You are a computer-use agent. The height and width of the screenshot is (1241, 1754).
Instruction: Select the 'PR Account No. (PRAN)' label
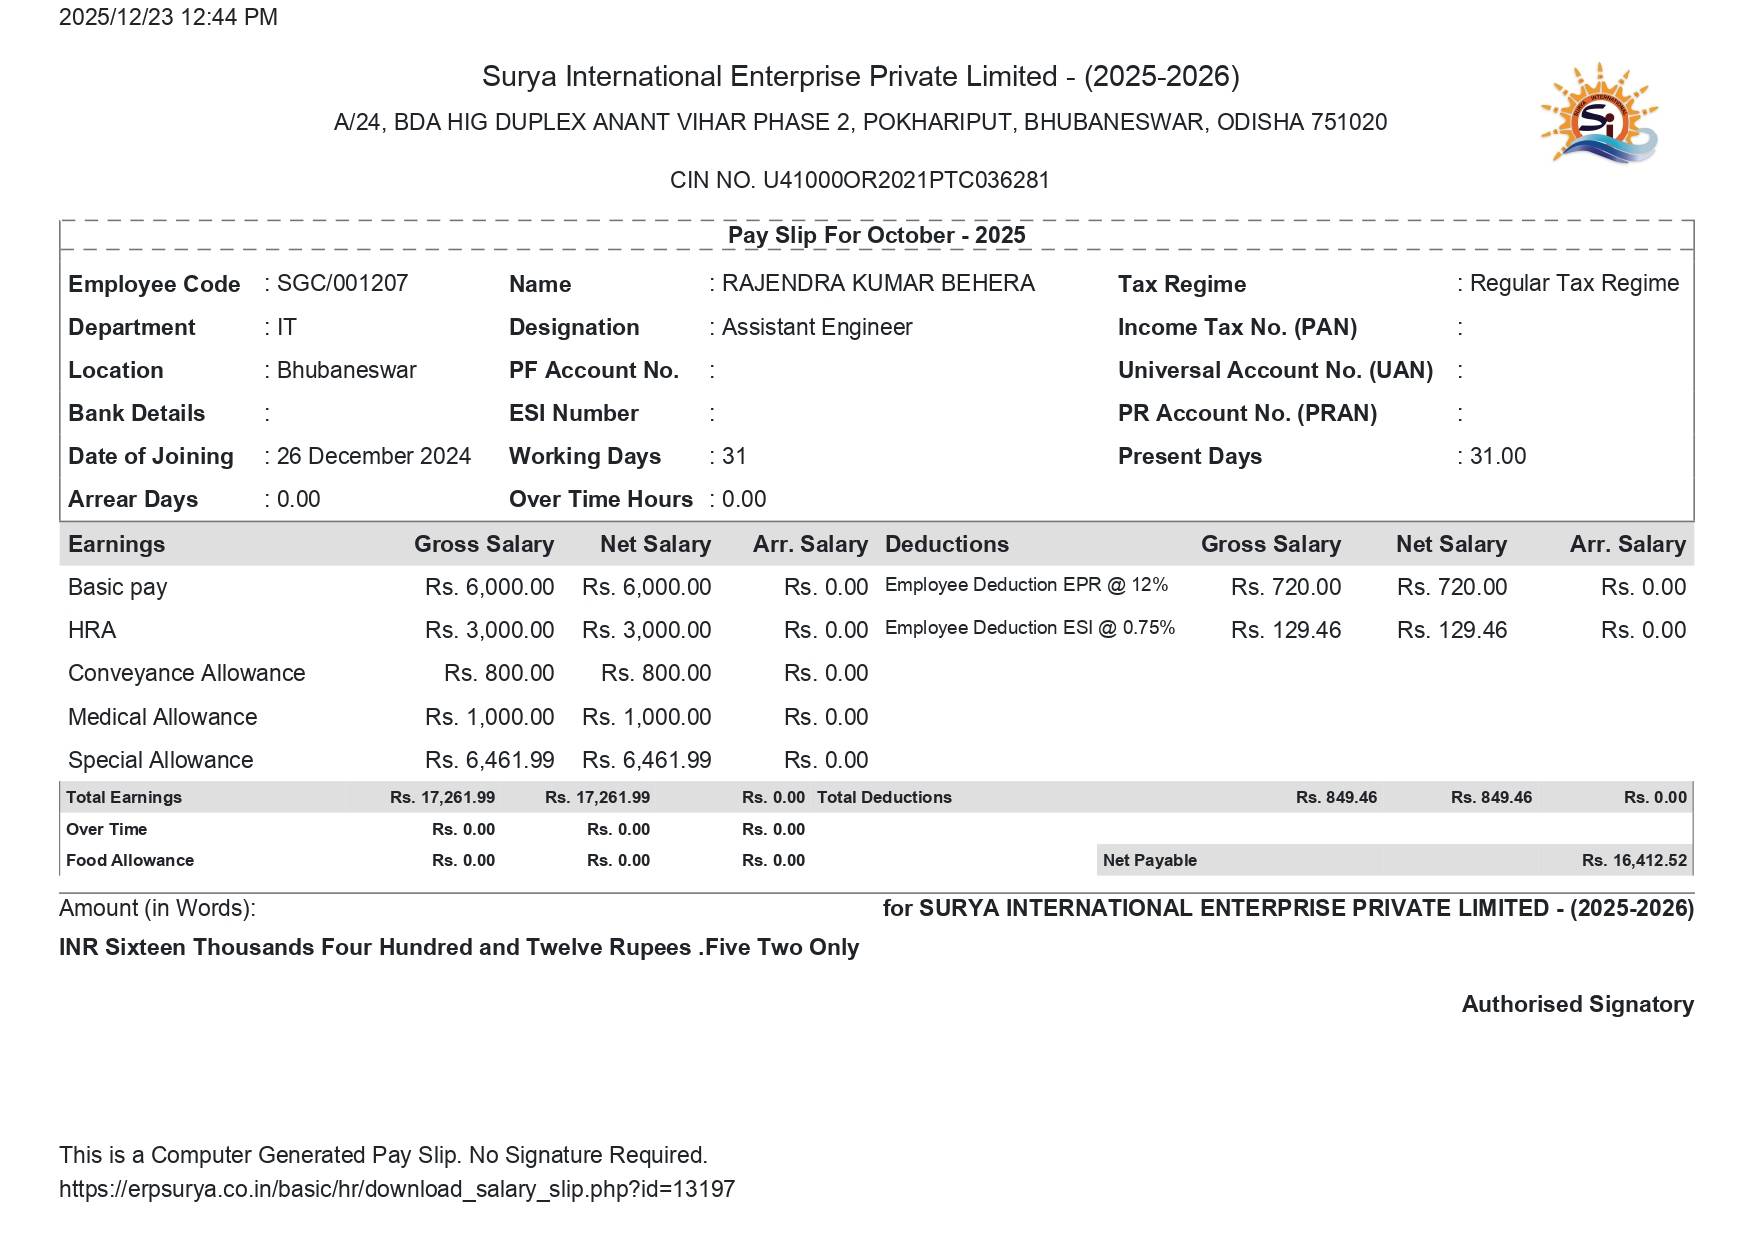1247,413
